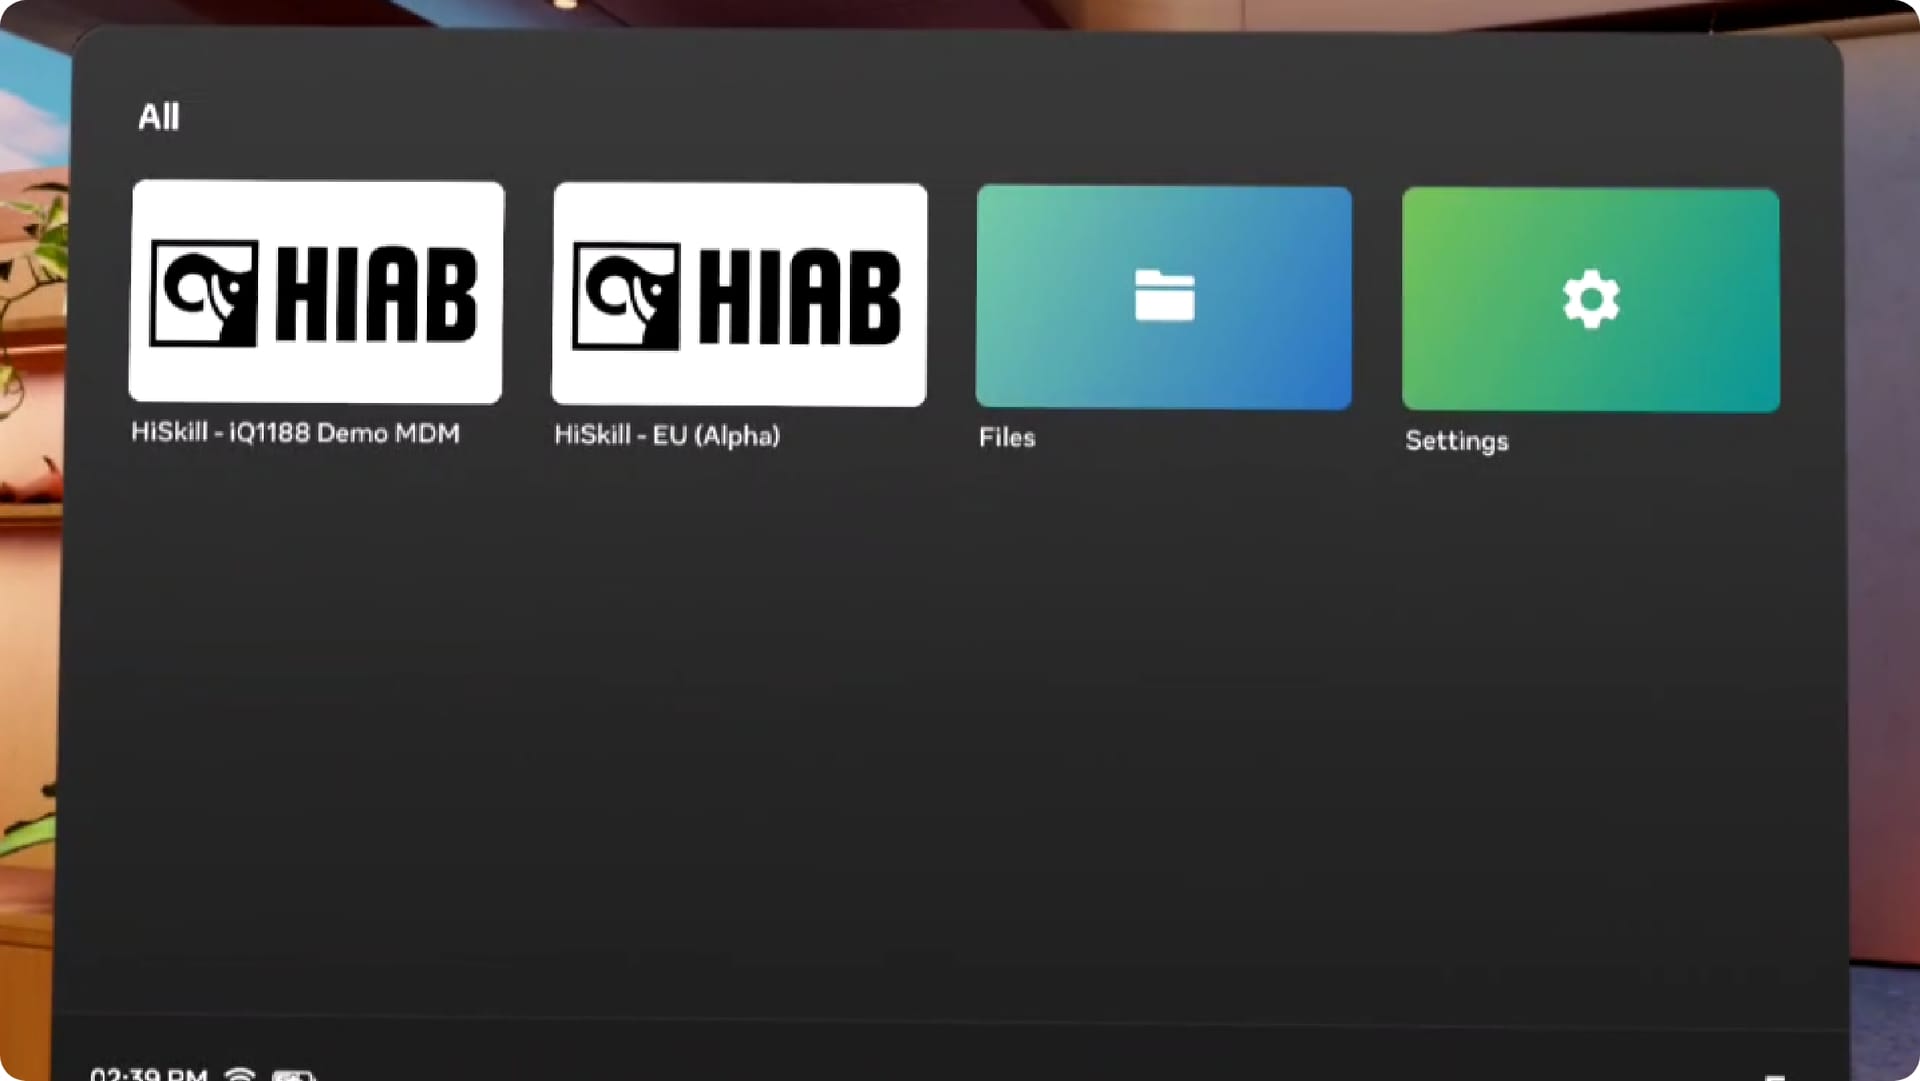Image resolution: width=1920 pixels, height=1081 pixels.
Task: Click the 02:39 PM clock
Action: (149, 1074)
